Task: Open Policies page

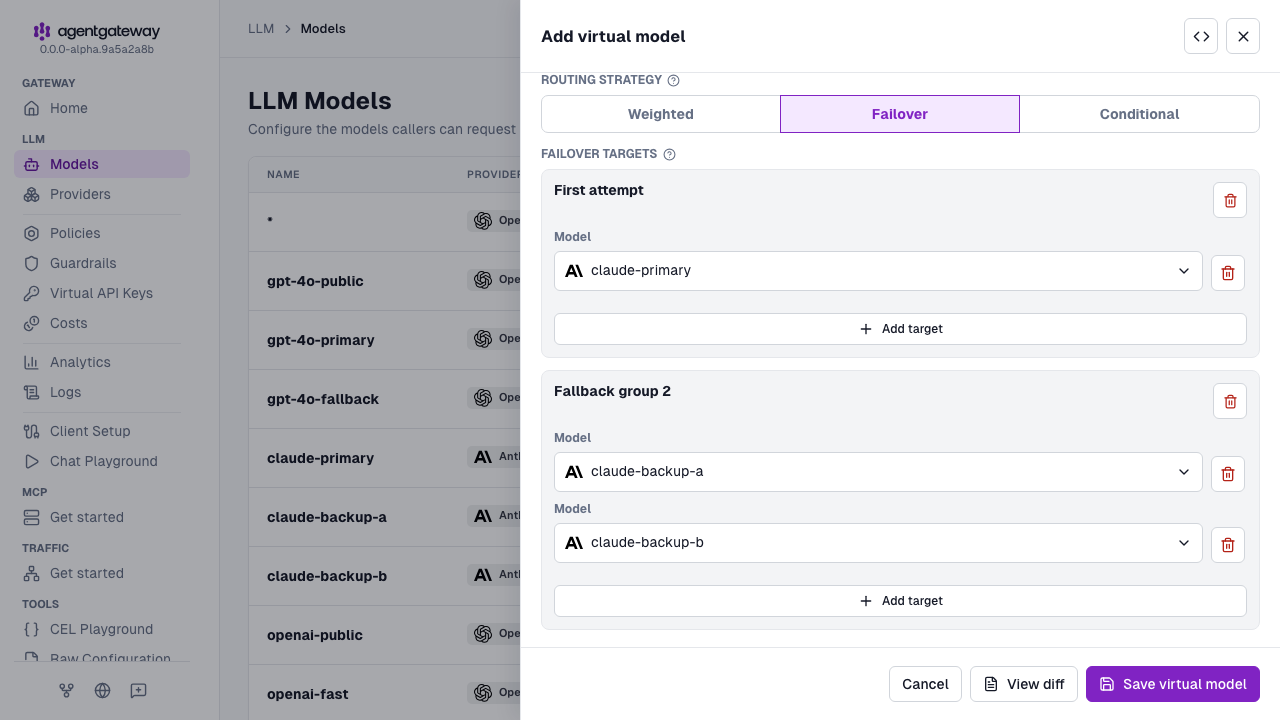Action: [x=102, y=233]
